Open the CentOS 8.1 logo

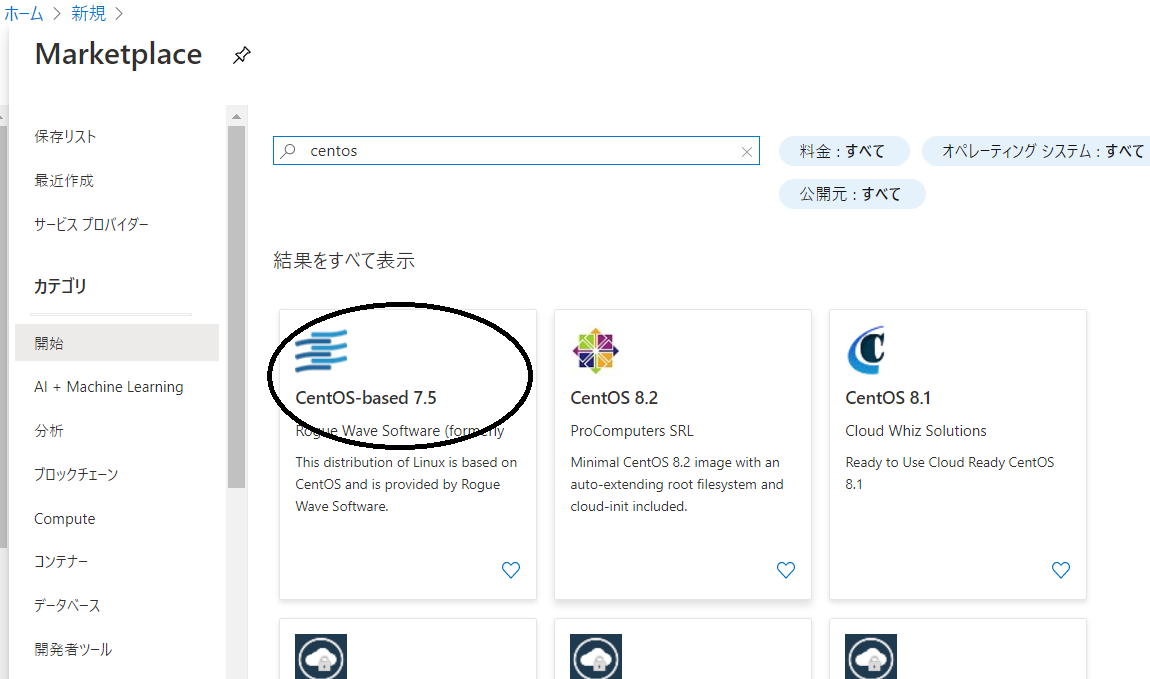pos(867,350)
